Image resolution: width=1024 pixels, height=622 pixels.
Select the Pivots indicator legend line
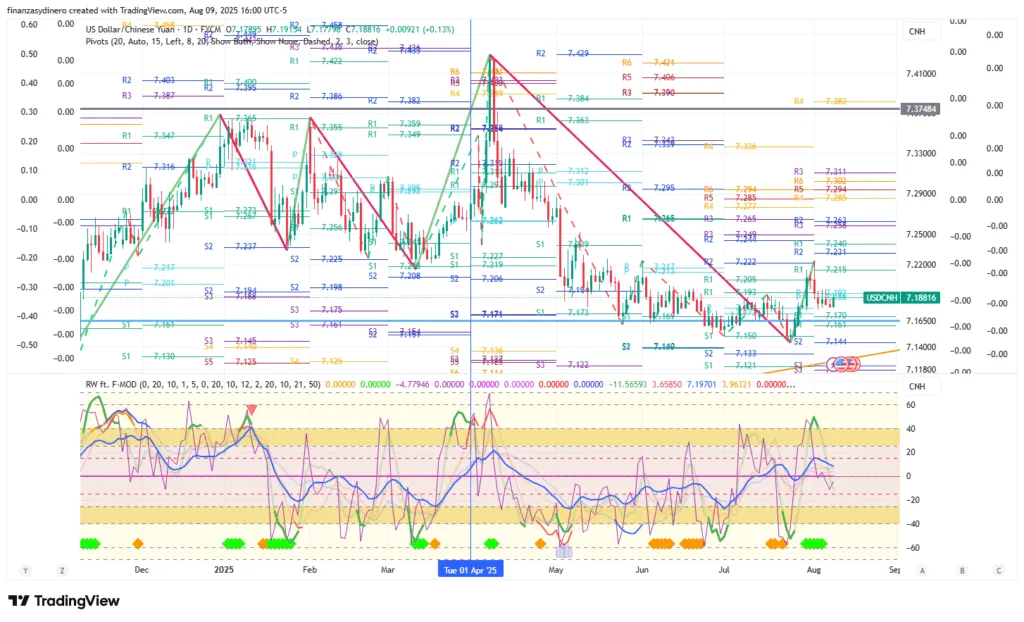coord(232,41)
